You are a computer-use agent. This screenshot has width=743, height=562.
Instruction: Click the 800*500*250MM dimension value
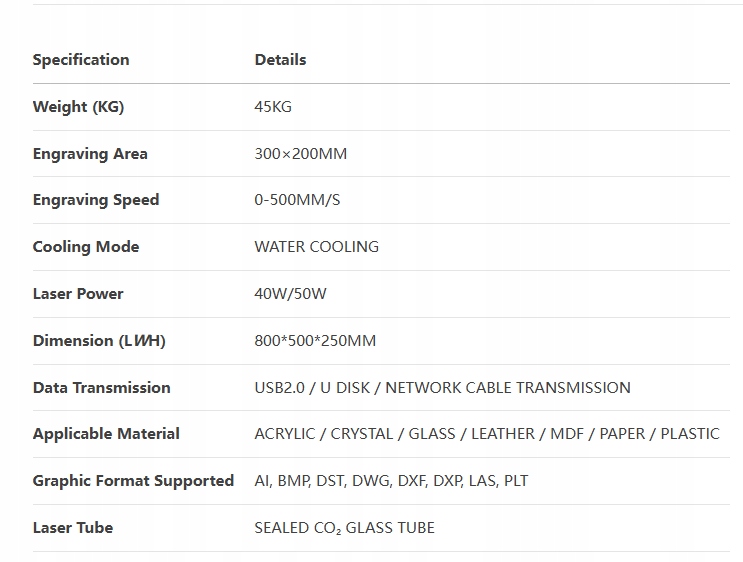point(315,341)
